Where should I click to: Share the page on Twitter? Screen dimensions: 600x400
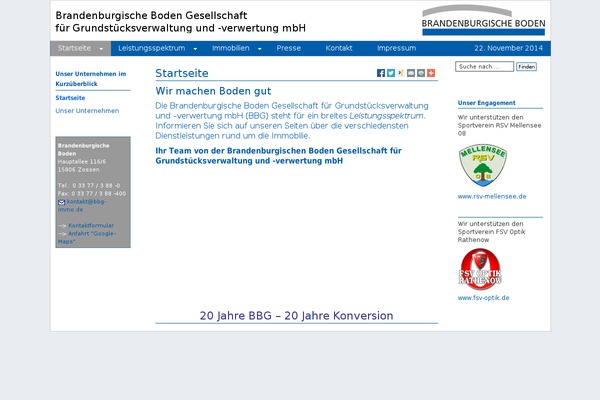[x=391, y=73]
